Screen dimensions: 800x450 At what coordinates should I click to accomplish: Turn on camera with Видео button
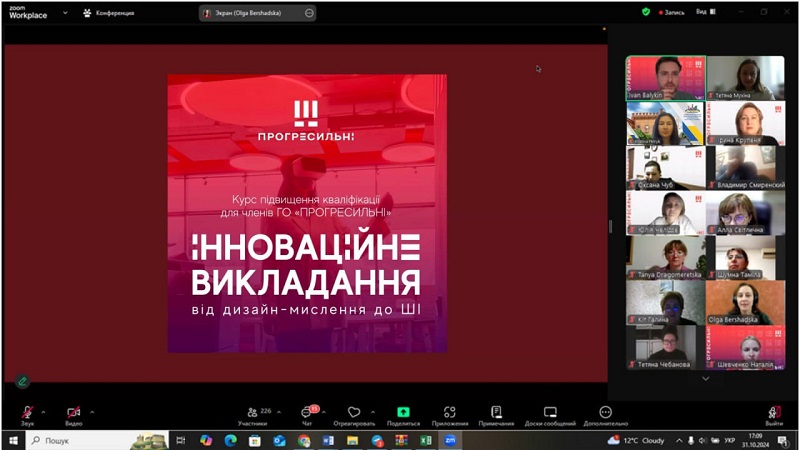[73, 415]
